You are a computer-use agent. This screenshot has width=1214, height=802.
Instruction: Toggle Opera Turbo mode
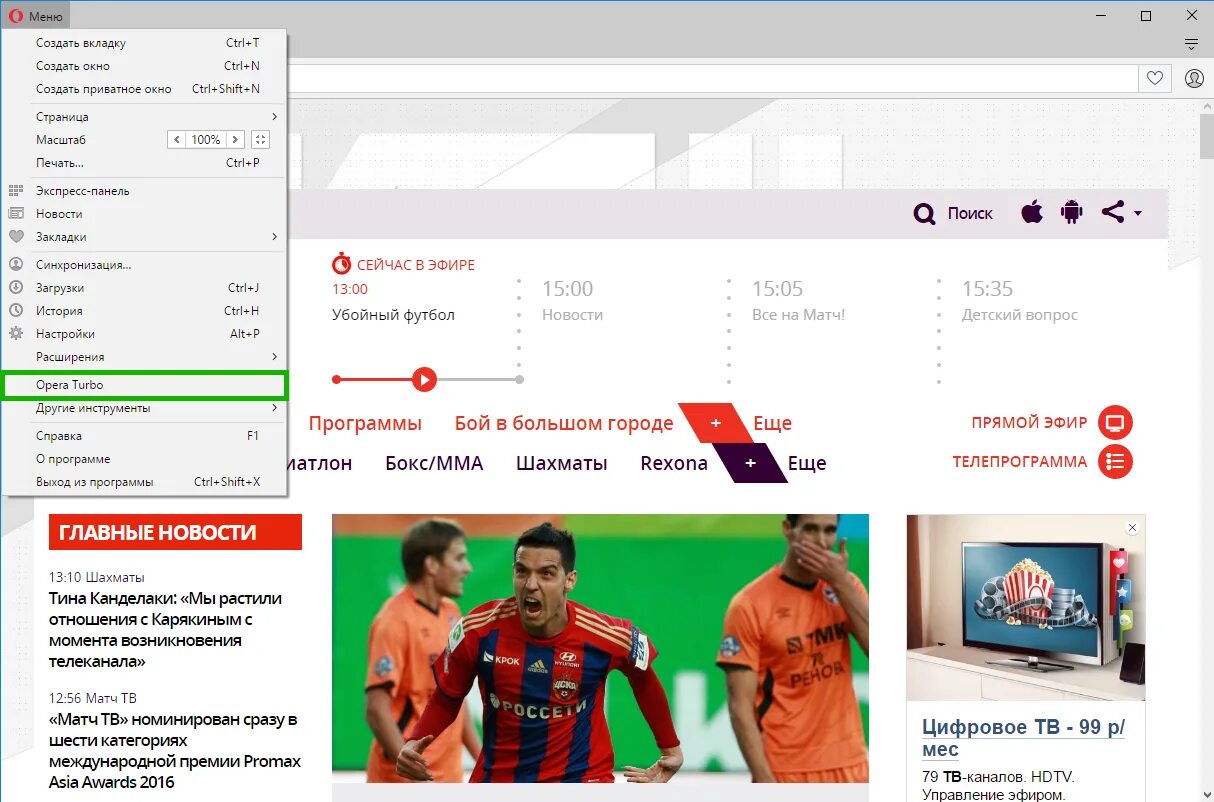click(144, 385)
